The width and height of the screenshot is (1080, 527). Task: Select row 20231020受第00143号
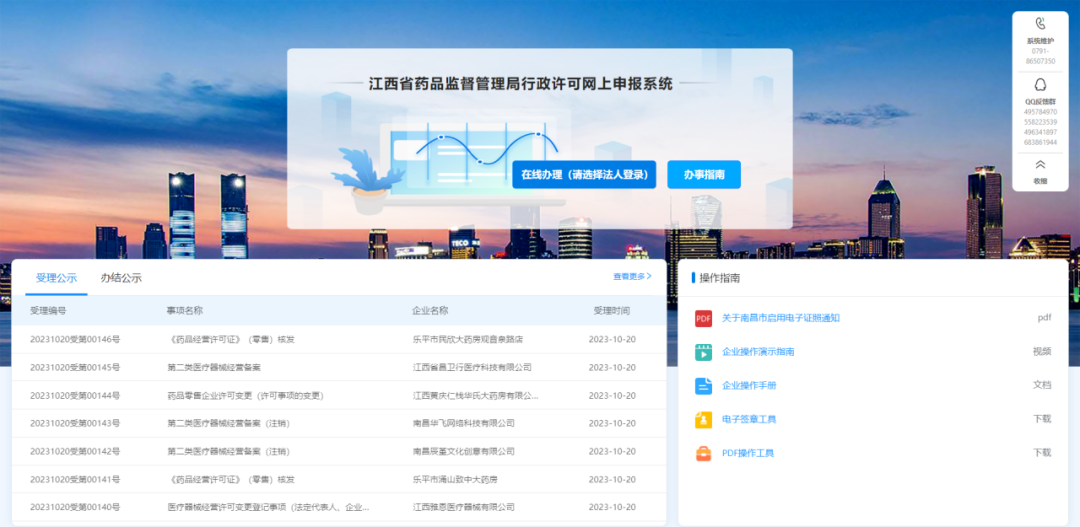(x=339, y=423)
